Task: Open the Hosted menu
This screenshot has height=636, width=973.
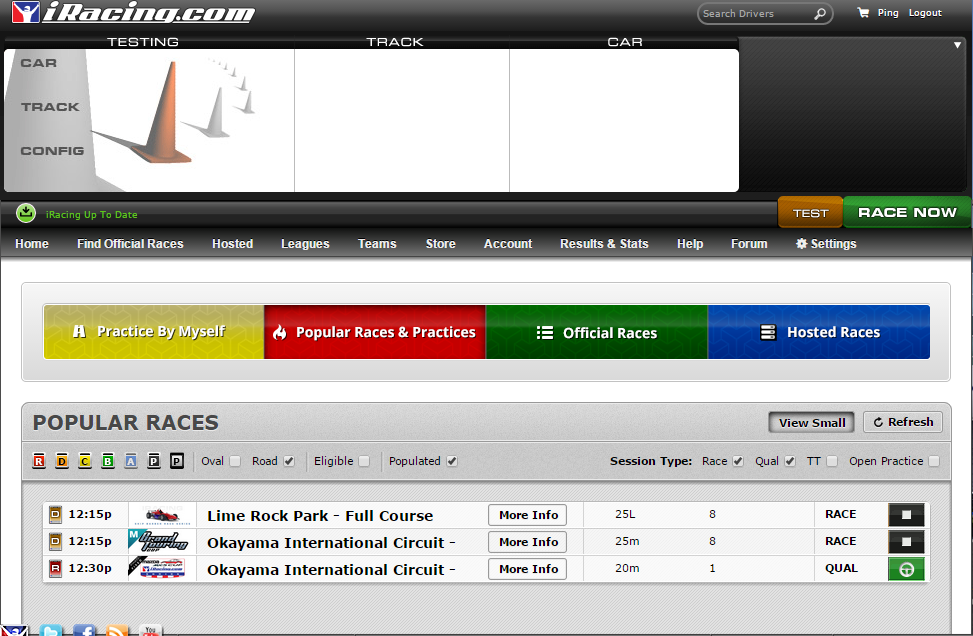Action: 233,244
